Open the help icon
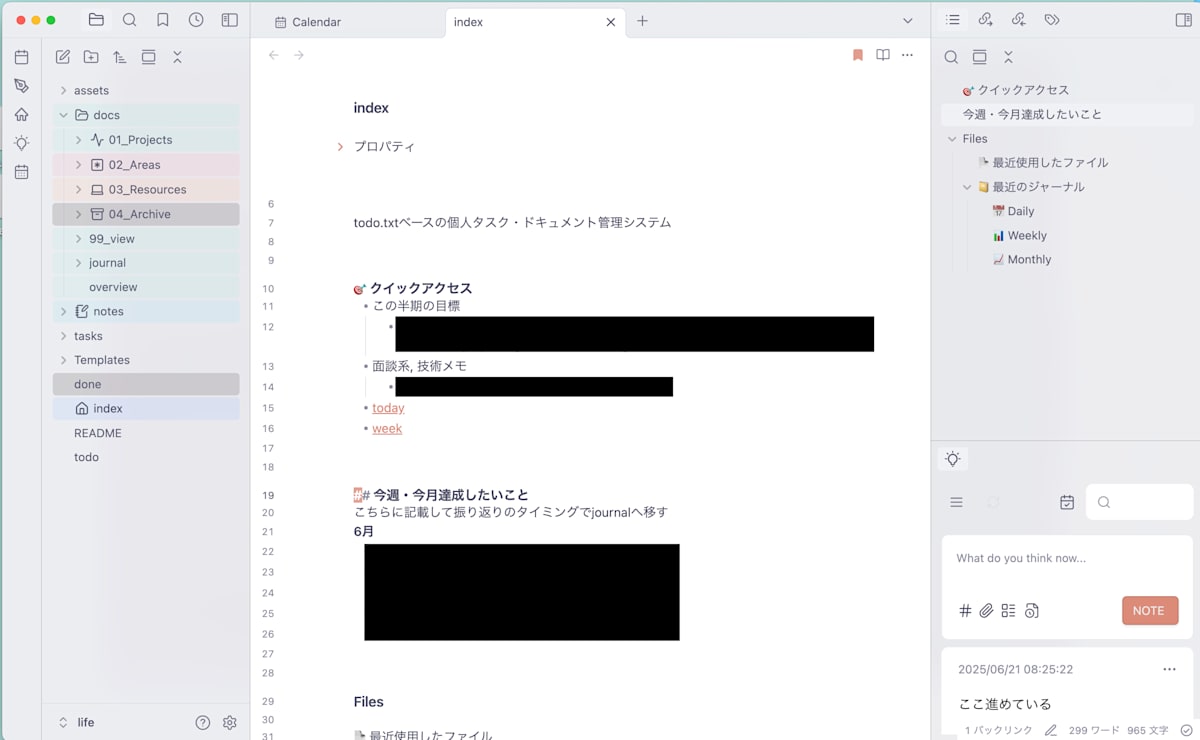 [x=203, y=722]
